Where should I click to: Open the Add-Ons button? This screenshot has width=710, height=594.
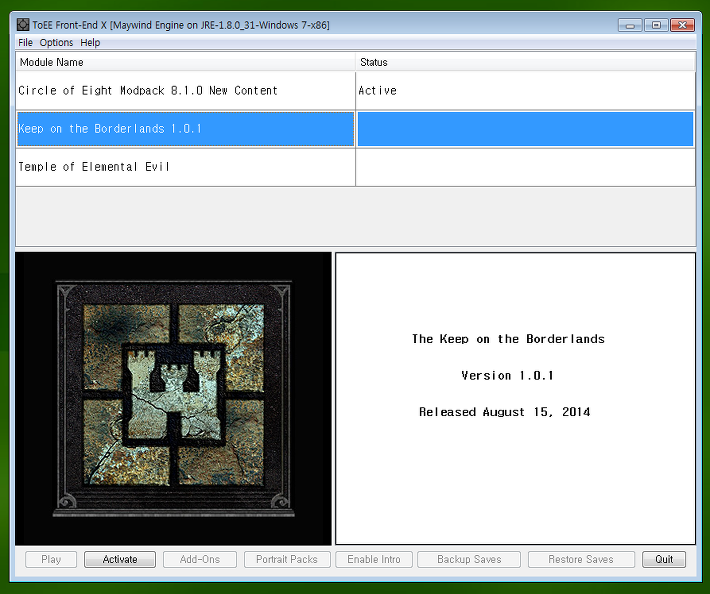click(x=200, y=560)
